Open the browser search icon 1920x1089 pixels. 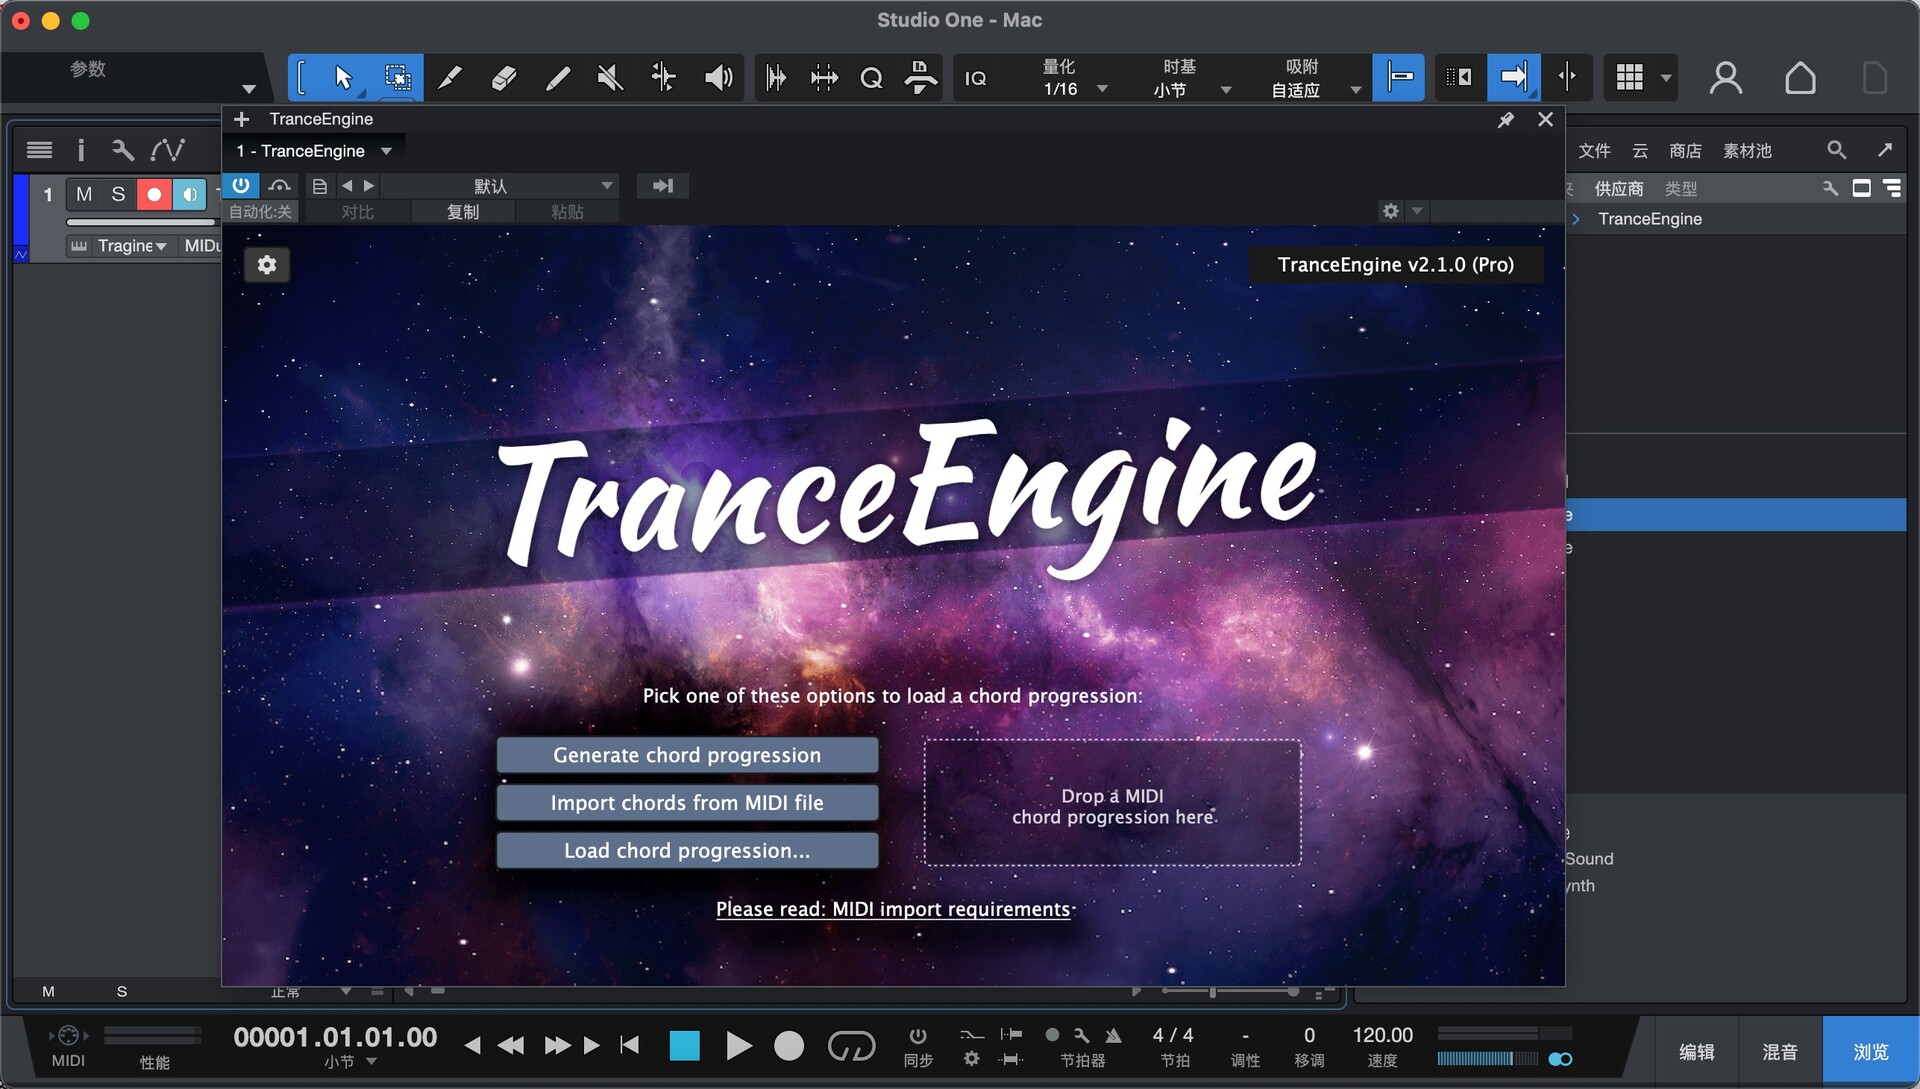click(1836, 150)
